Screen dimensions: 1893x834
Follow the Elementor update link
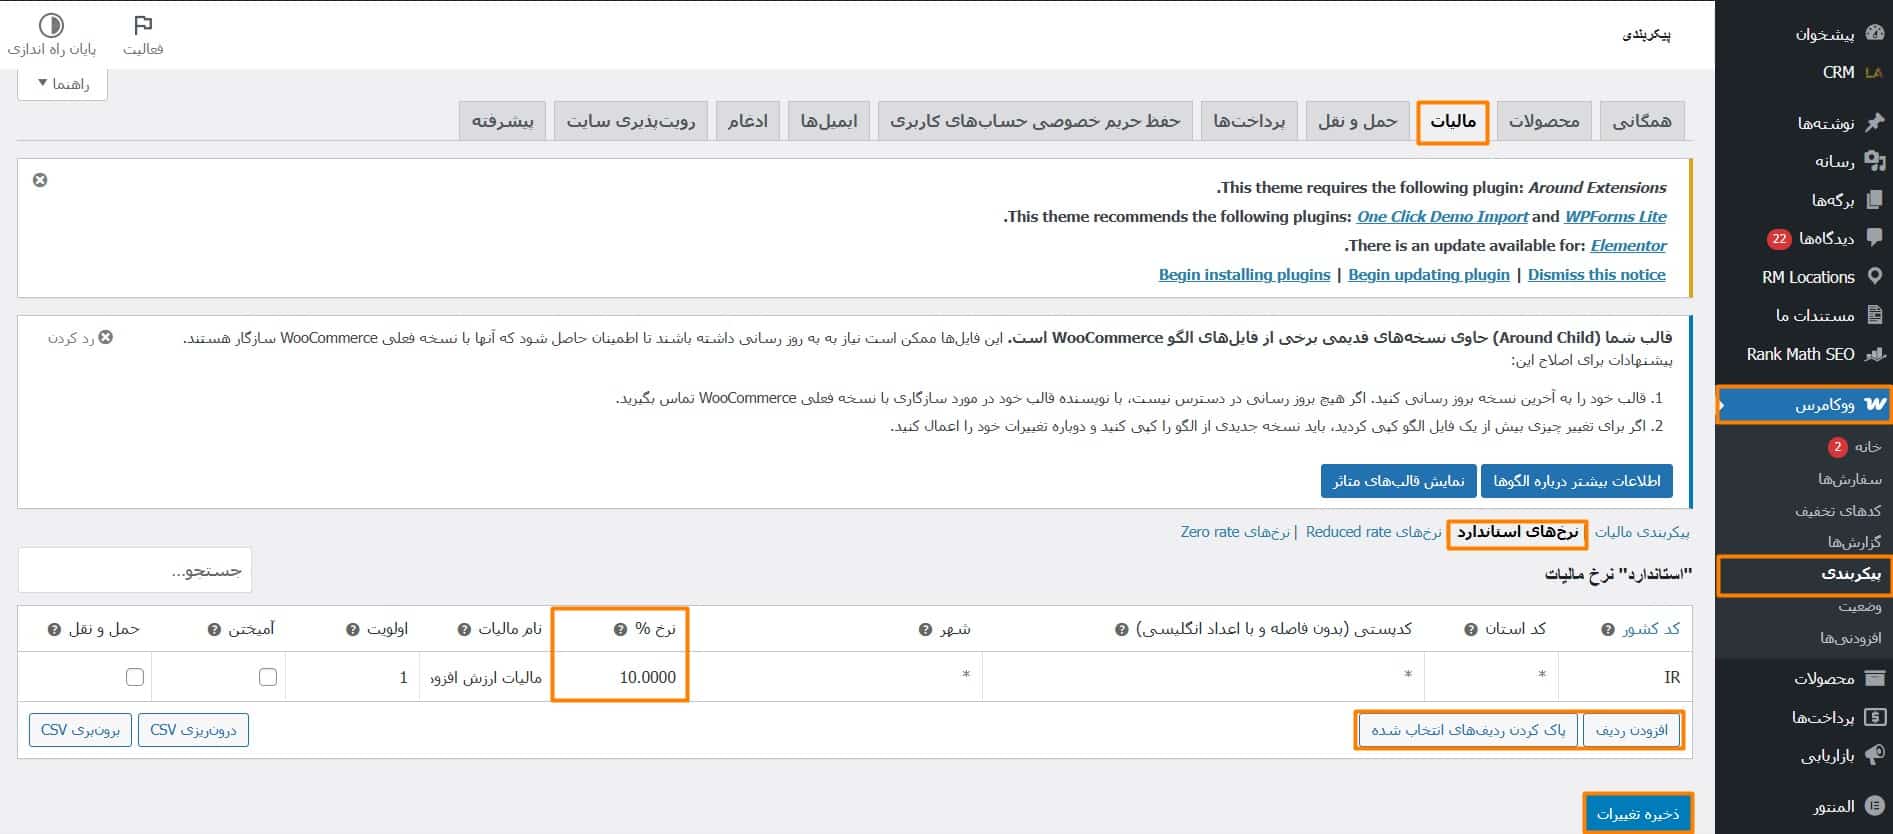click(x=1628, y=245)
